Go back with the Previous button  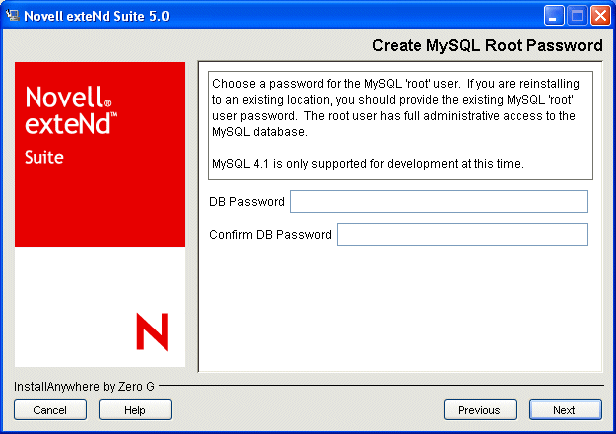coord(480,410)
